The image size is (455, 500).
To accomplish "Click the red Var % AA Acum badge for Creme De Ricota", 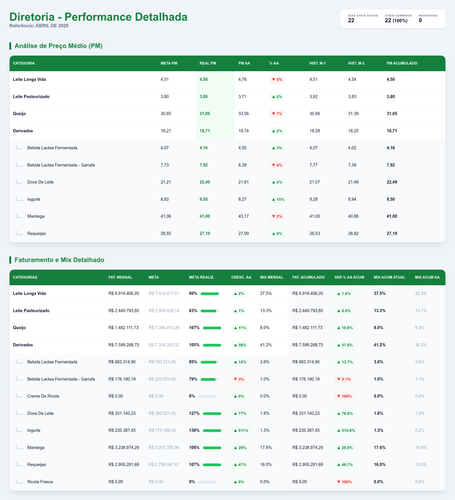I will [x=344, y=396].
